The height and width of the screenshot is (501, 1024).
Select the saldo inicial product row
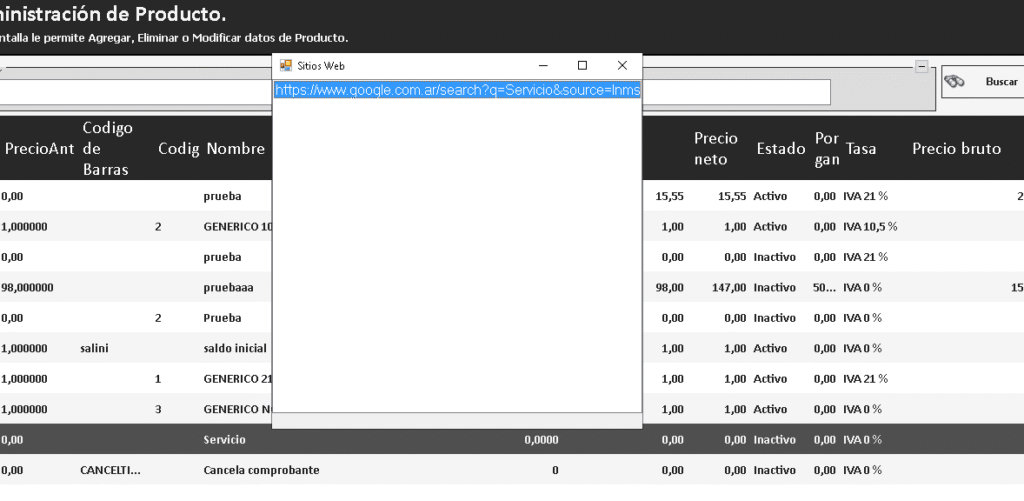(234, 348)
